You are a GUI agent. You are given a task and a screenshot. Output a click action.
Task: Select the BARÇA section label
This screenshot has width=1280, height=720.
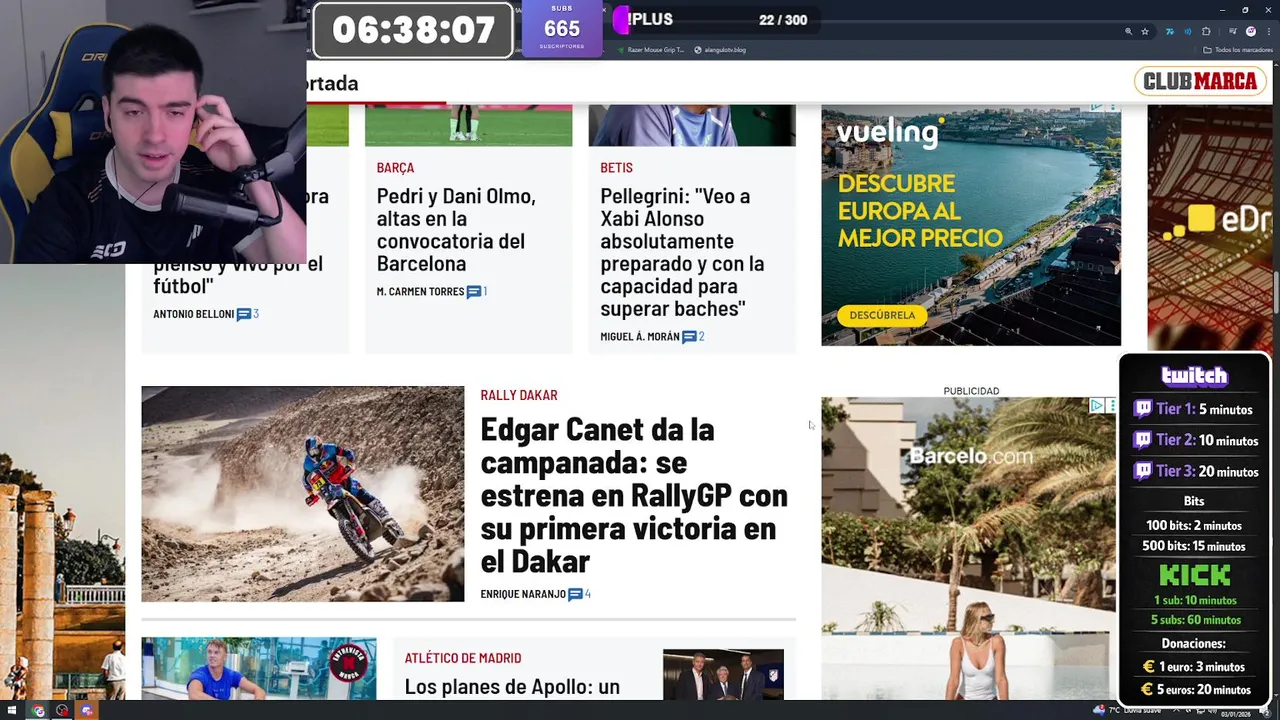pyautogui.click(x=395, y=167)
